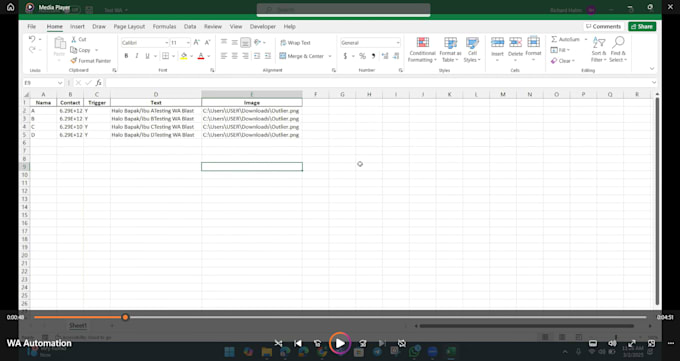Go to previous track in Media Player

298,343
